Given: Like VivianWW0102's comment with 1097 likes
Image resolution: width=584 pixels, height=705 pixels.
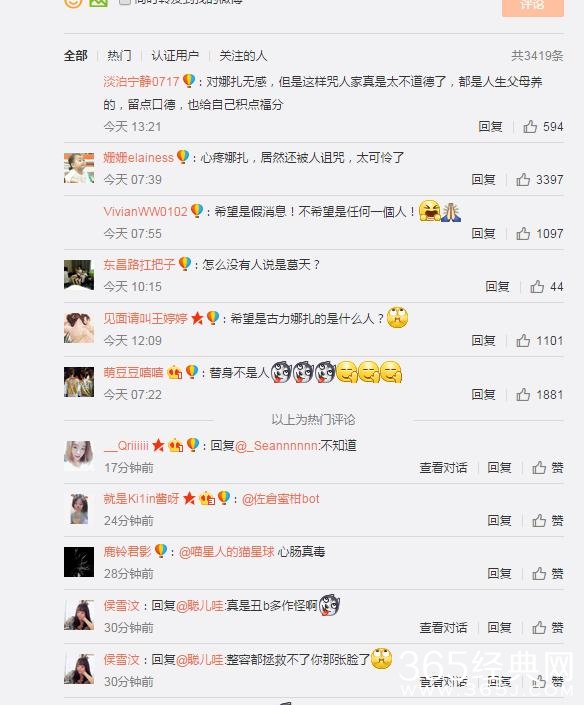Looking at the screenshot, I should coord(539,234).
